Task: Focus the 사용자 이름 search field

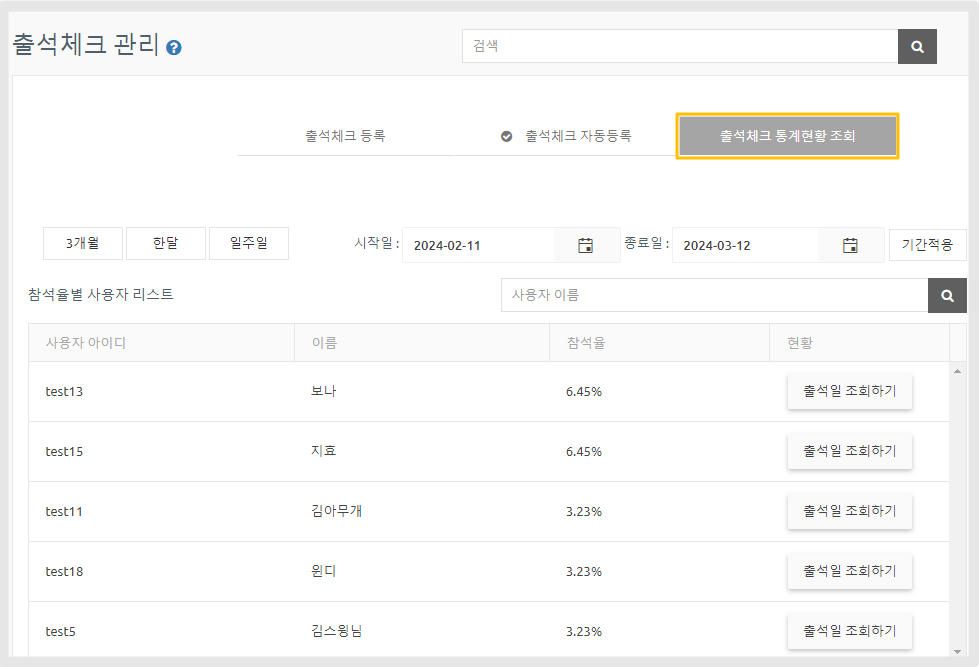Action: [x=714, y=295]
